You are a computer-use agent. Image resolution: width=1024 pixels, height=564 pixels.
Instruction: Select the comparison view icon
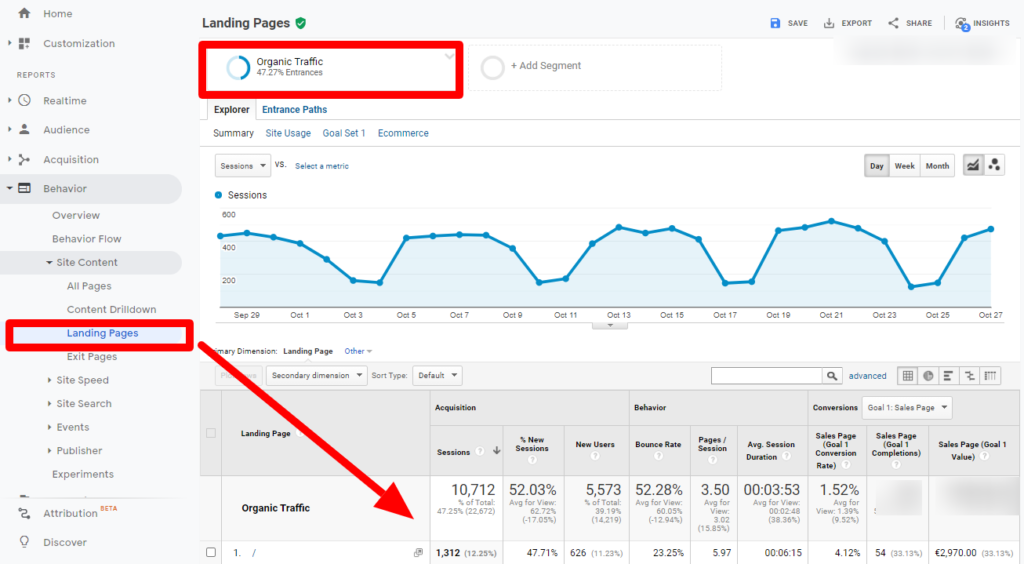tap(970, 375)
